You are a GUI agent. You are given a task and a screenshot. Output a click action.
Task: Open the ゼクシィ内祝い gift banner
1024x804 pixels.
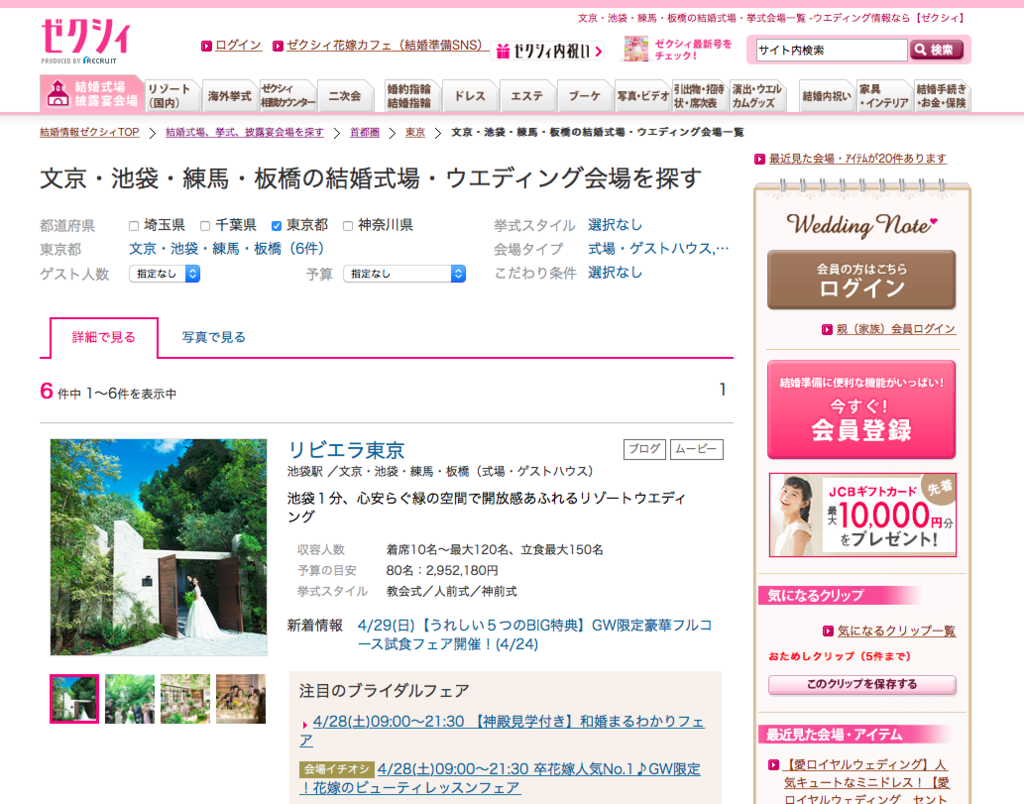pos(549,51)
